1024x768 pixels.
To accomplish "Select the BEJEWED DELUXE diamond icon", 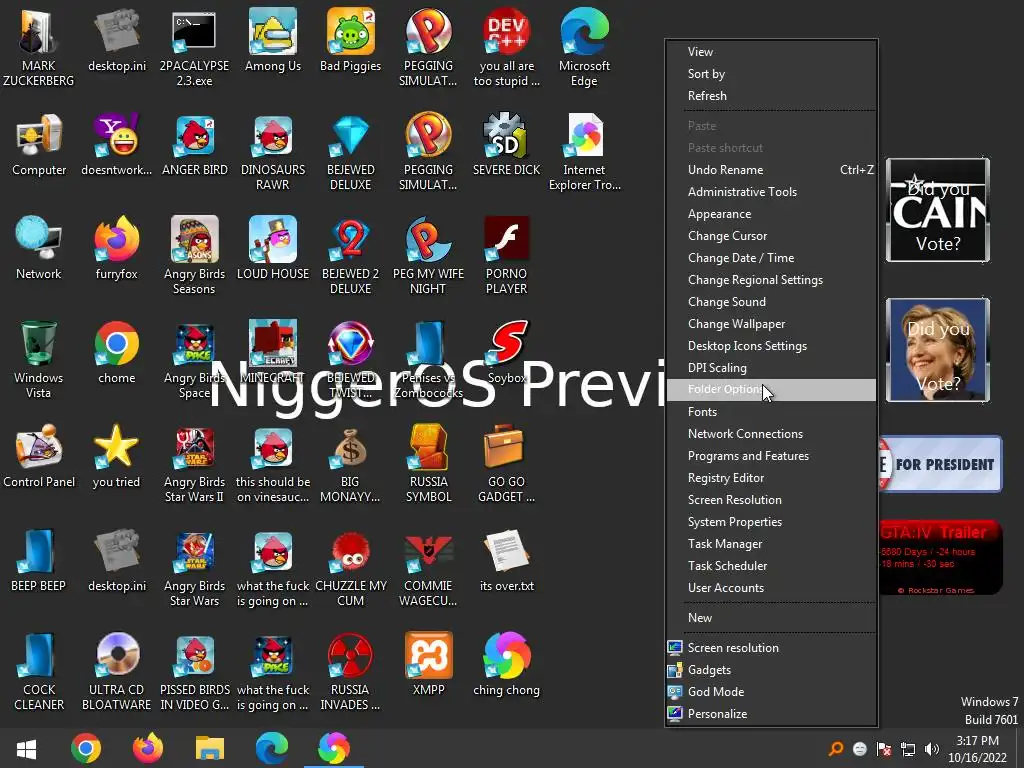I will (x=351, y=150).
